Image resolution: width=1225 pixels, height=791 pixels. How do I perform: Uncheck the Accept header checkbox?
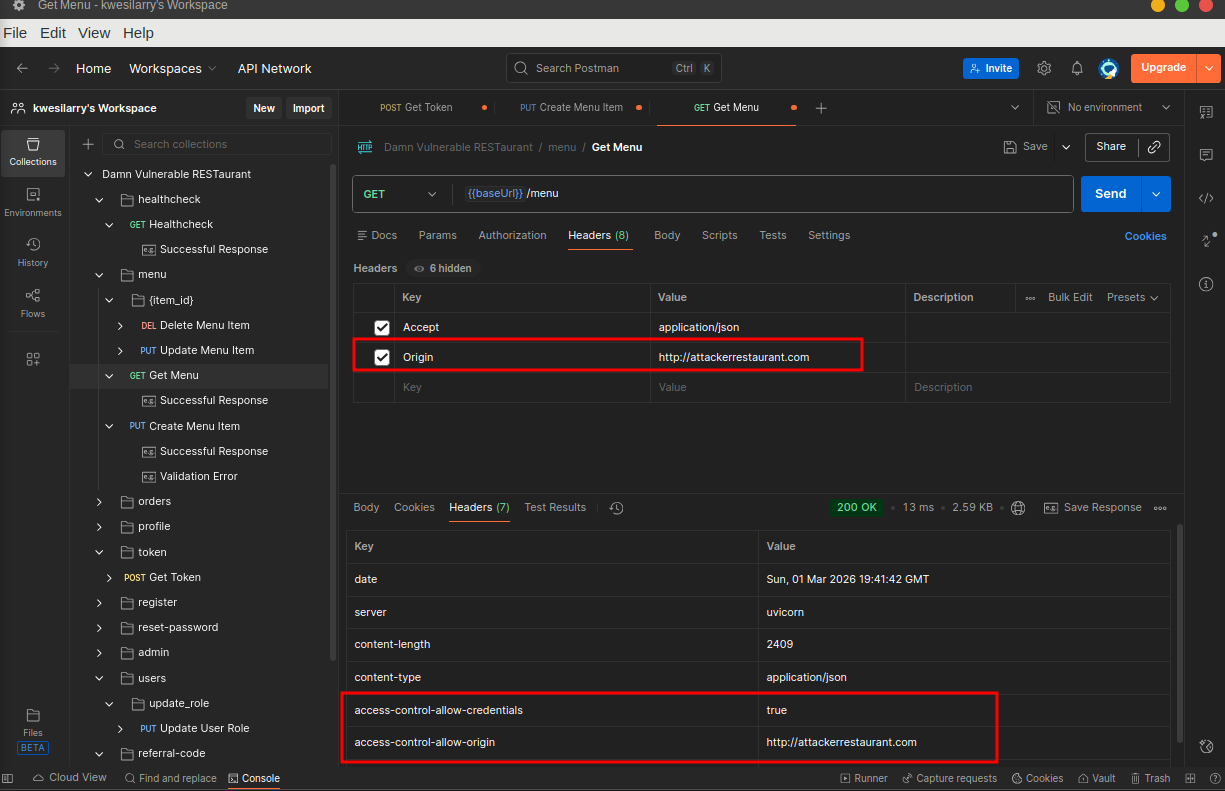coord(382,327)
